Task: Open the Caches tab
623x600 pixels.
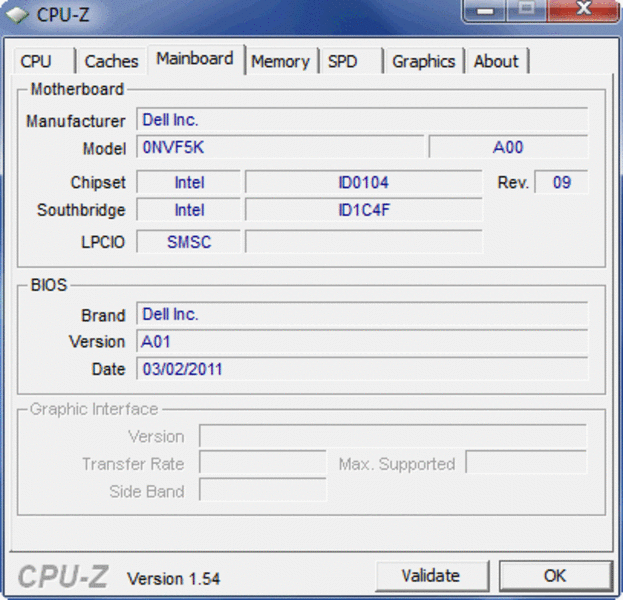Action: (112, 61)
